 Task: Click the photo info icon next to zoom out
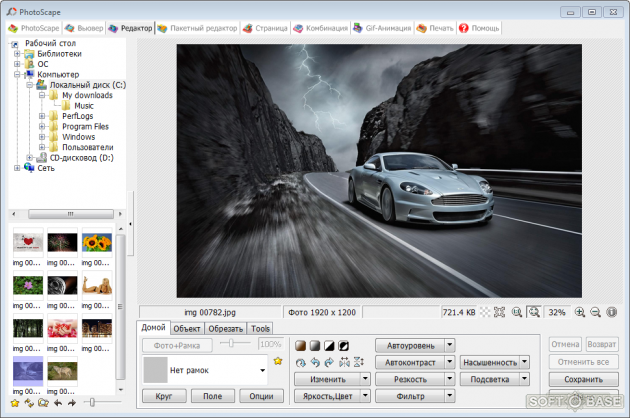click(x=611, y=312)
